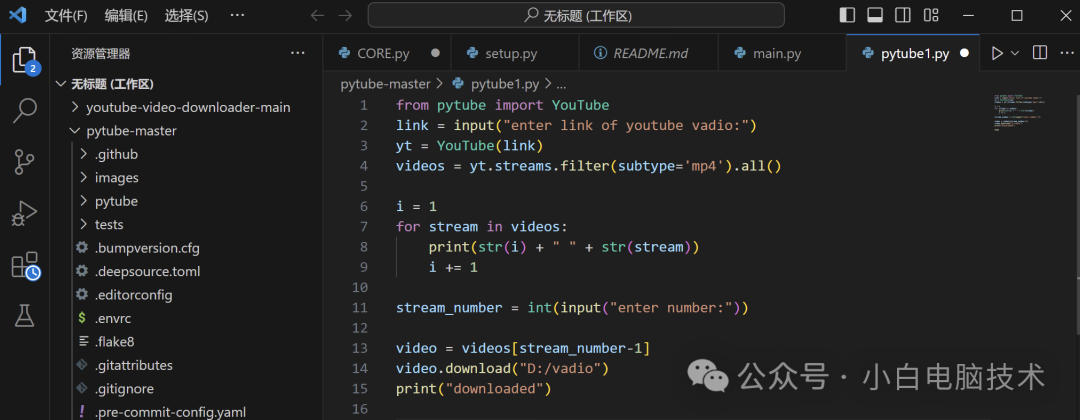Open the .gitignore file
1080x420 pixels.
(187, 388)
